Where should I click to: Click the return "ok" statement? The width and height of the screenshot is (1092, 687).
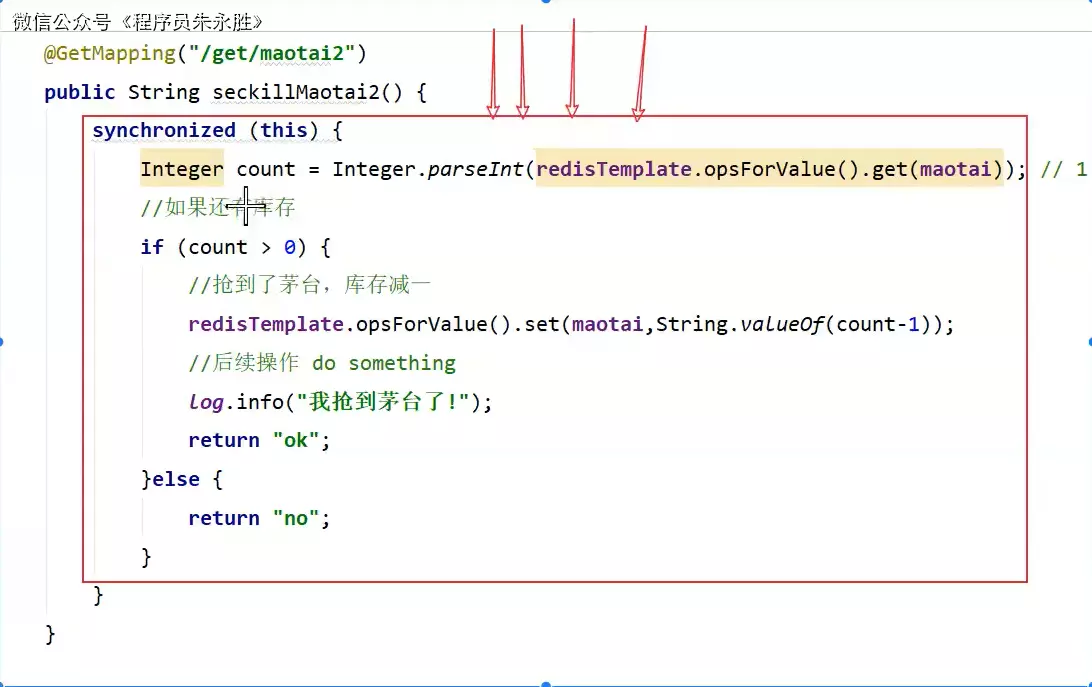(x=258, y=440)
